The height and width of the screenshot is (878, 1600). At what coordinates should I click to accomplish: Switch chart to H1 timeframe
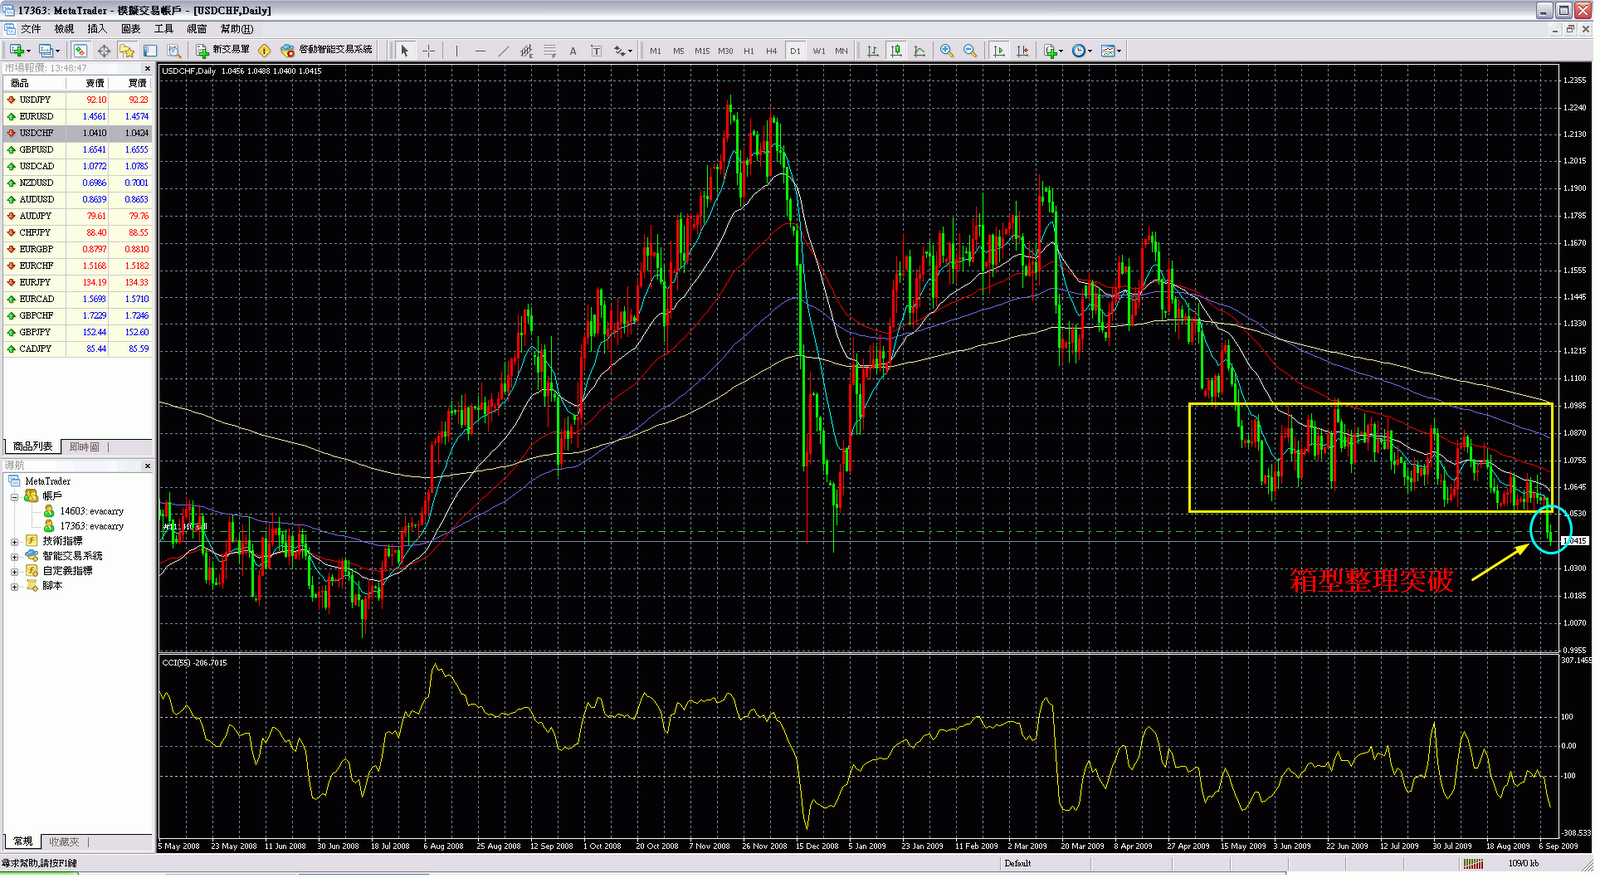click(x=748, y=50)
